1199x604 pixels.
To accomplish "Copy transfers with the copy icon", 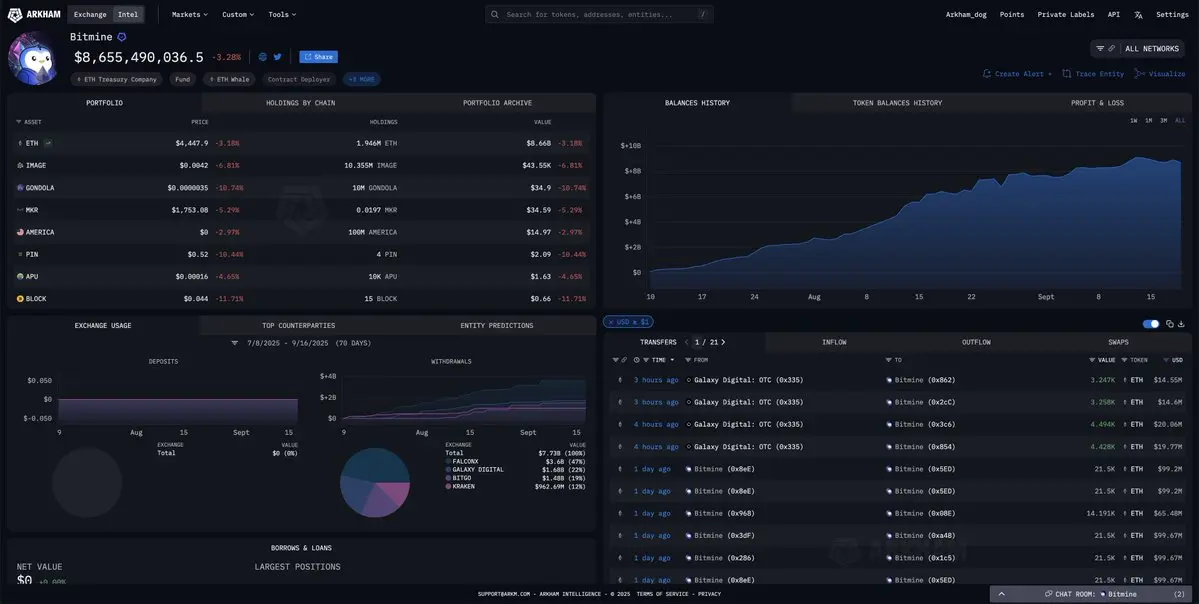I will click(x=1170, y=323).
